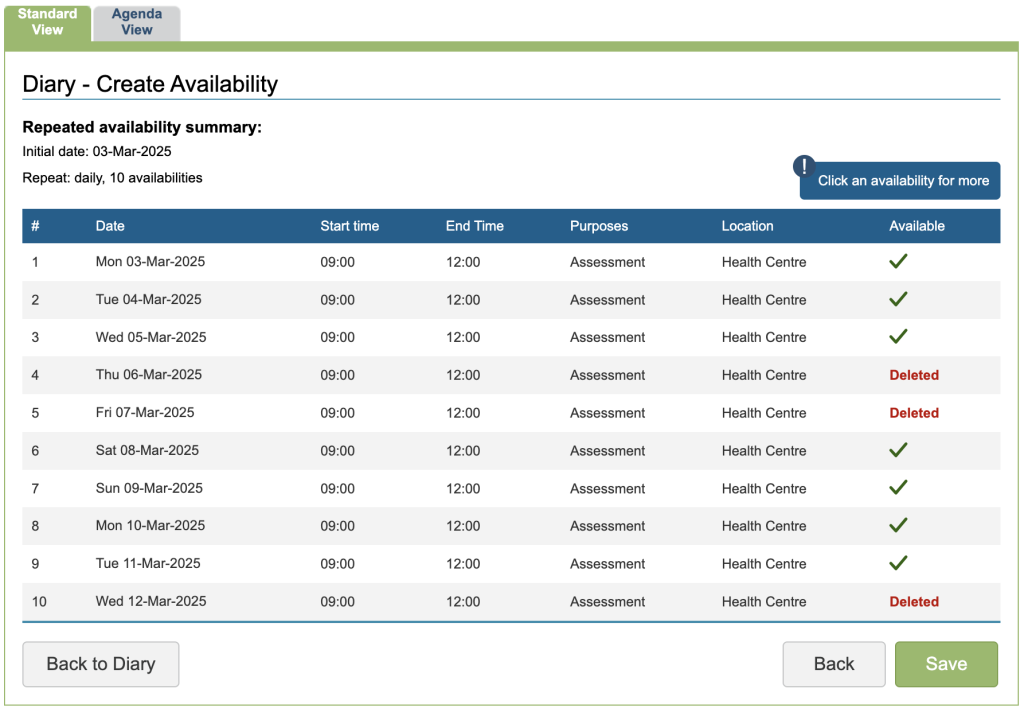
Task: Click the available checkmark for Tue 04-Mar-2025
Action: point(898,299)
